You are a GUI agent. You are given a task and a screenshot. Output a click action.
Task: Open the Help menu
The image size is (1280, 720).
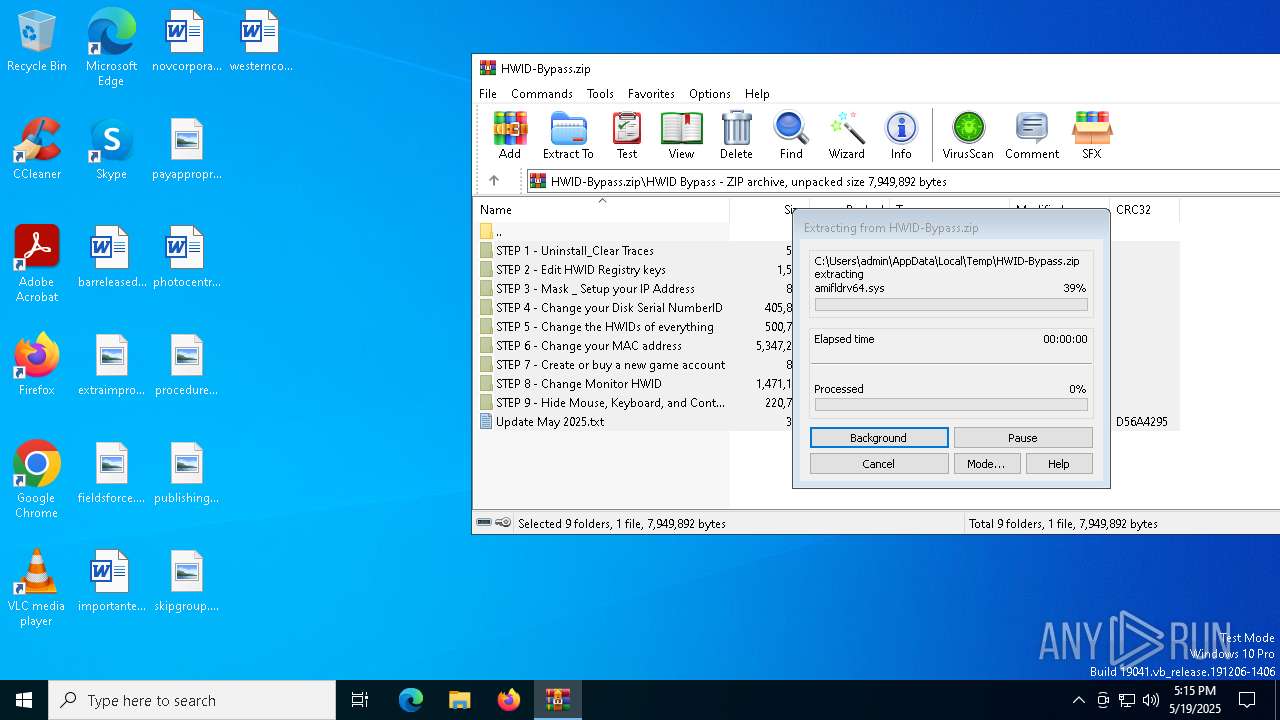757,94
